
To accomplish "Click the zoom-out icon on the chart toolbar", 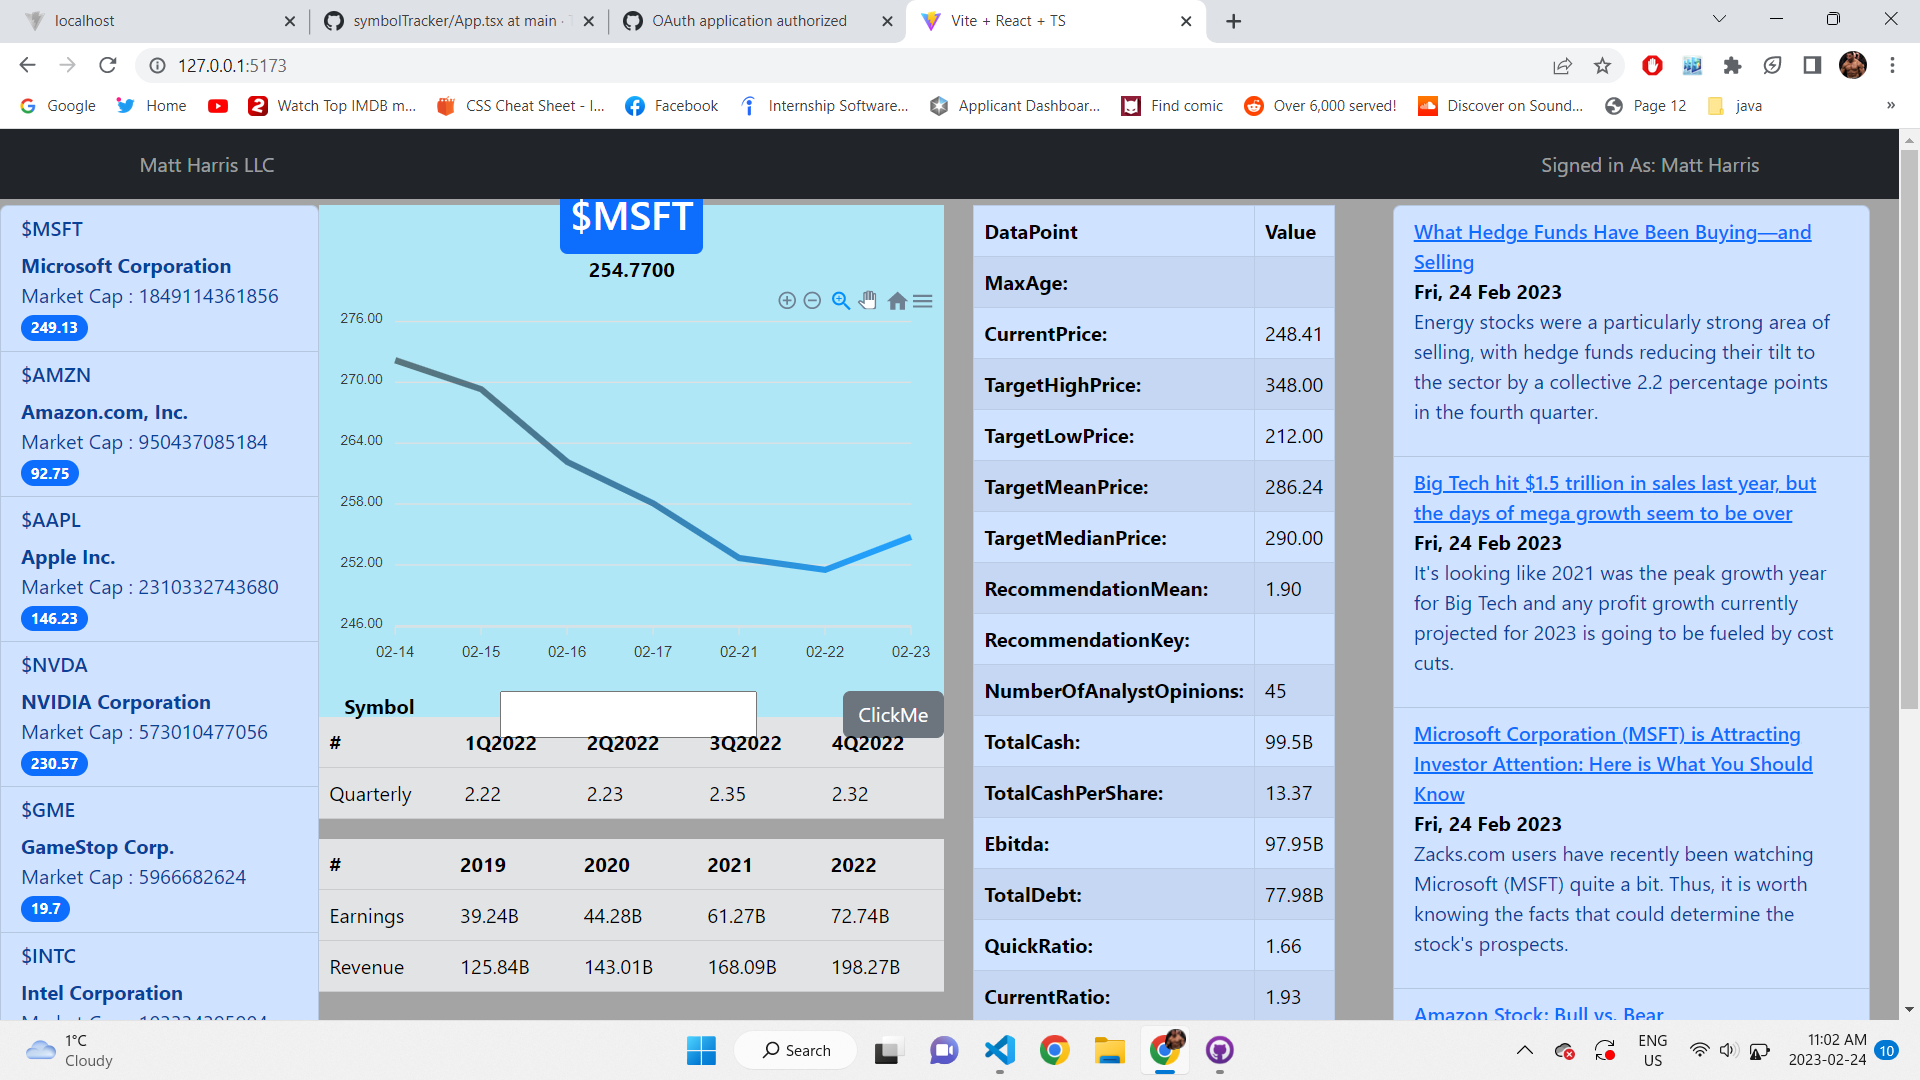I will tap(812, 300).
